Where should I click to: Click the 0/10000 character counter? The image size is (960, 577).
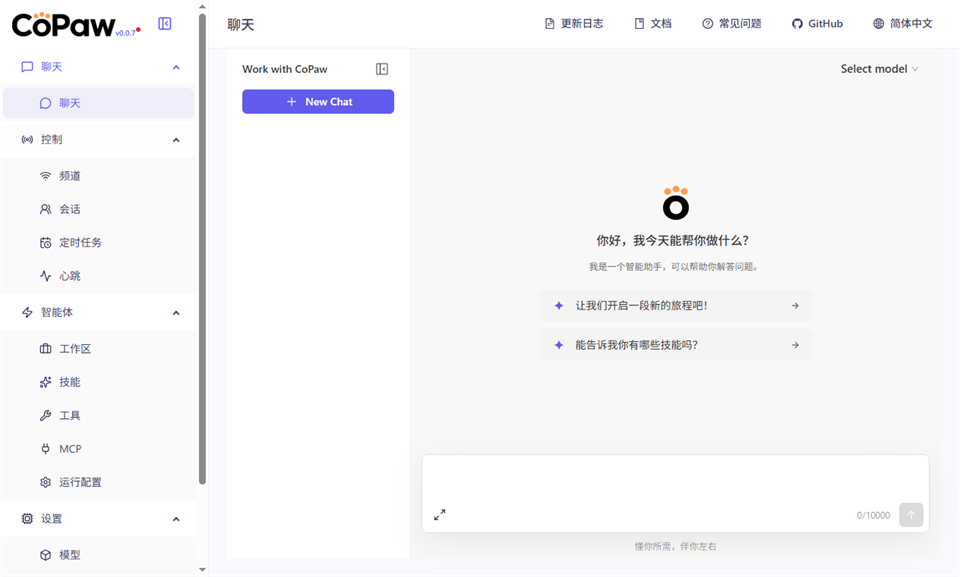pos(873,515)
